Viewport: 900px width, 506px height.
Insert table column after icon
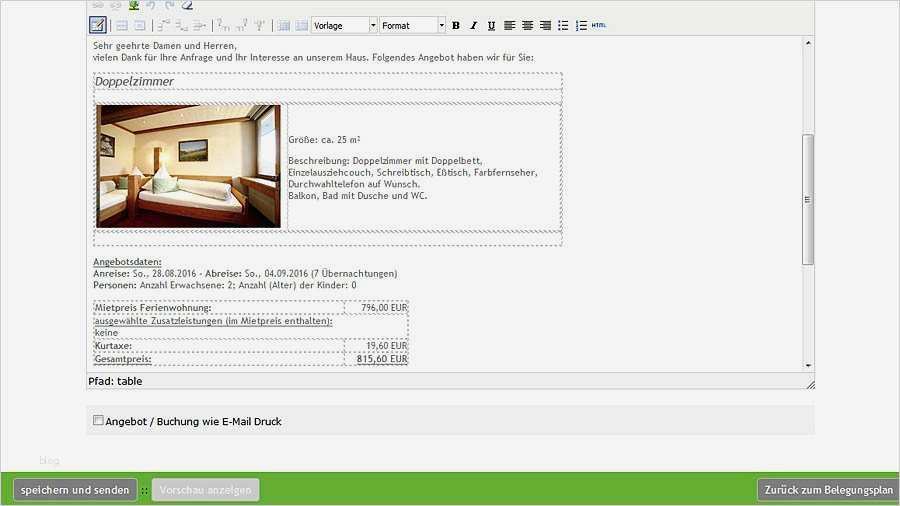click(x=242, y=26)
